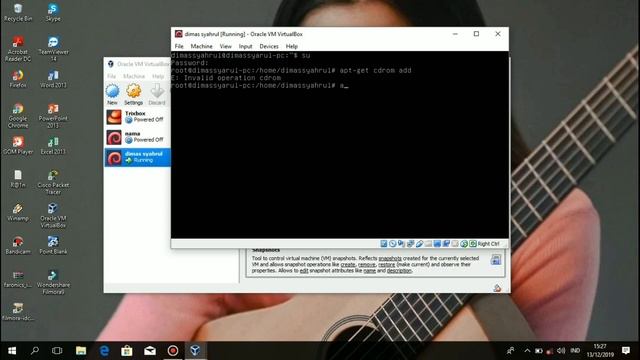Open File menu in VirtualBox Manager window
Screen dimensions: 640x360
tap(111, 76)
